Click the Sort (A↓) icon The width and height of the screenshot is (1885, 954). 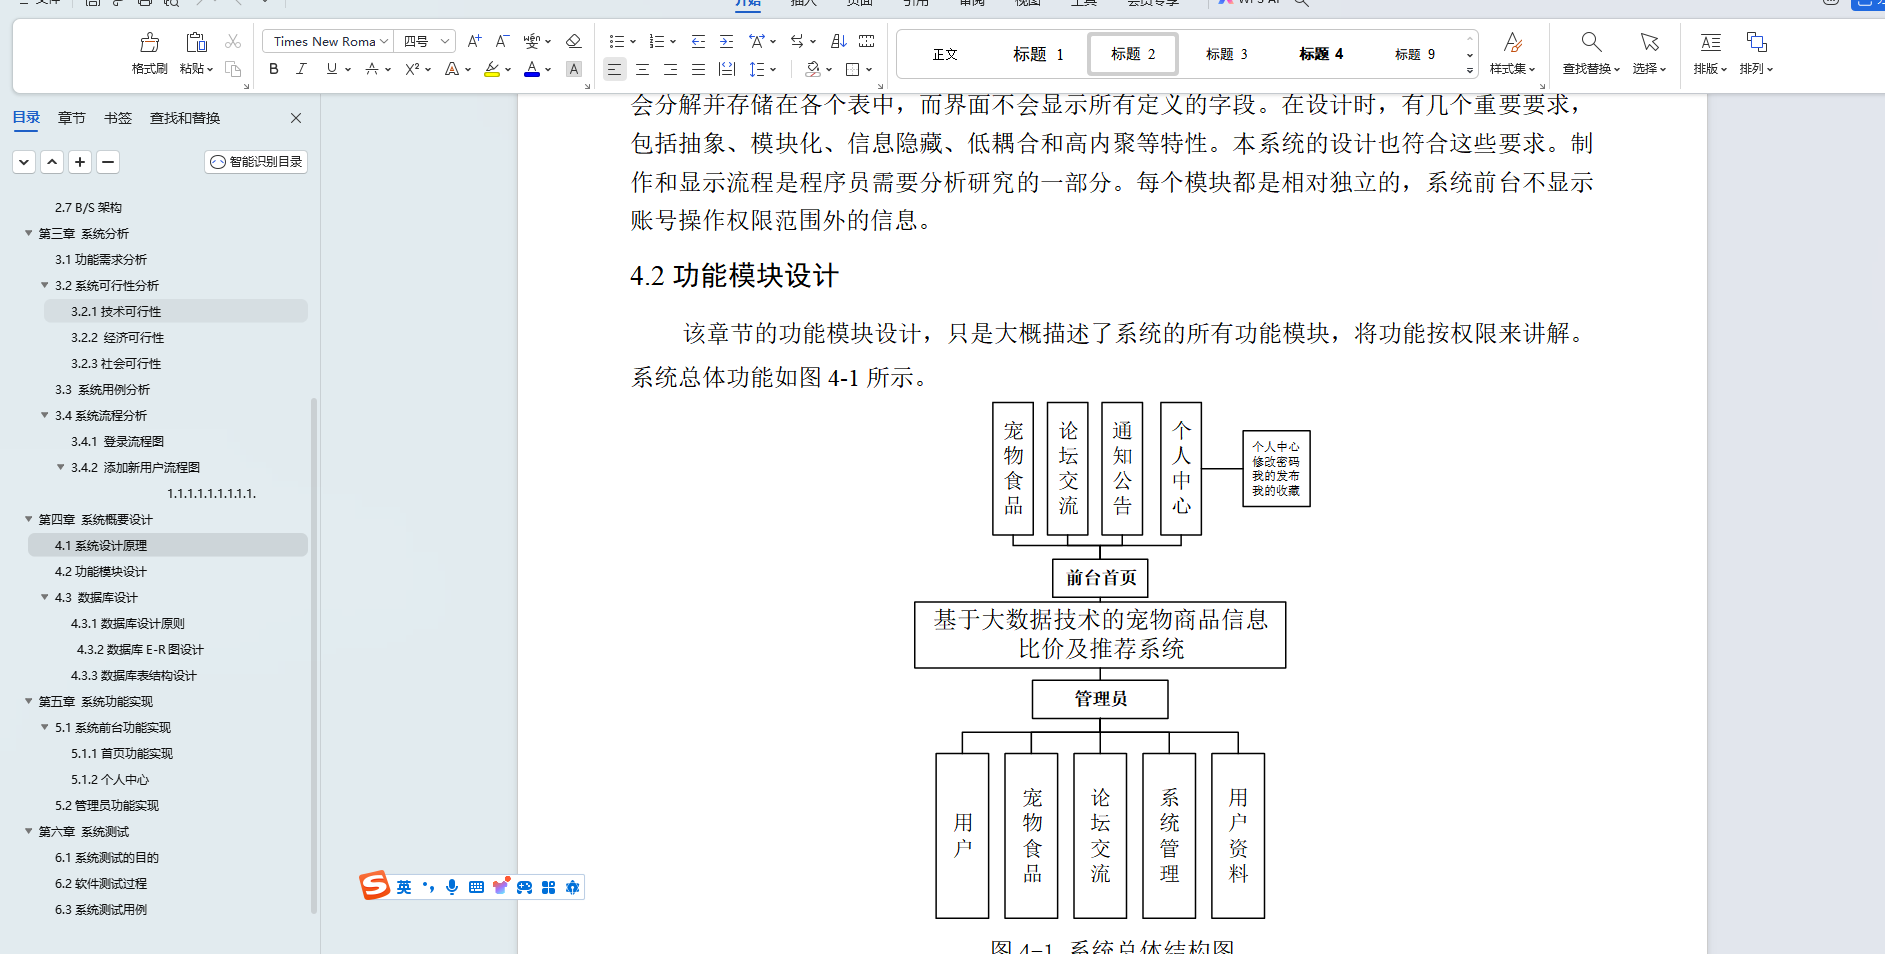click(x=839, y=41)
